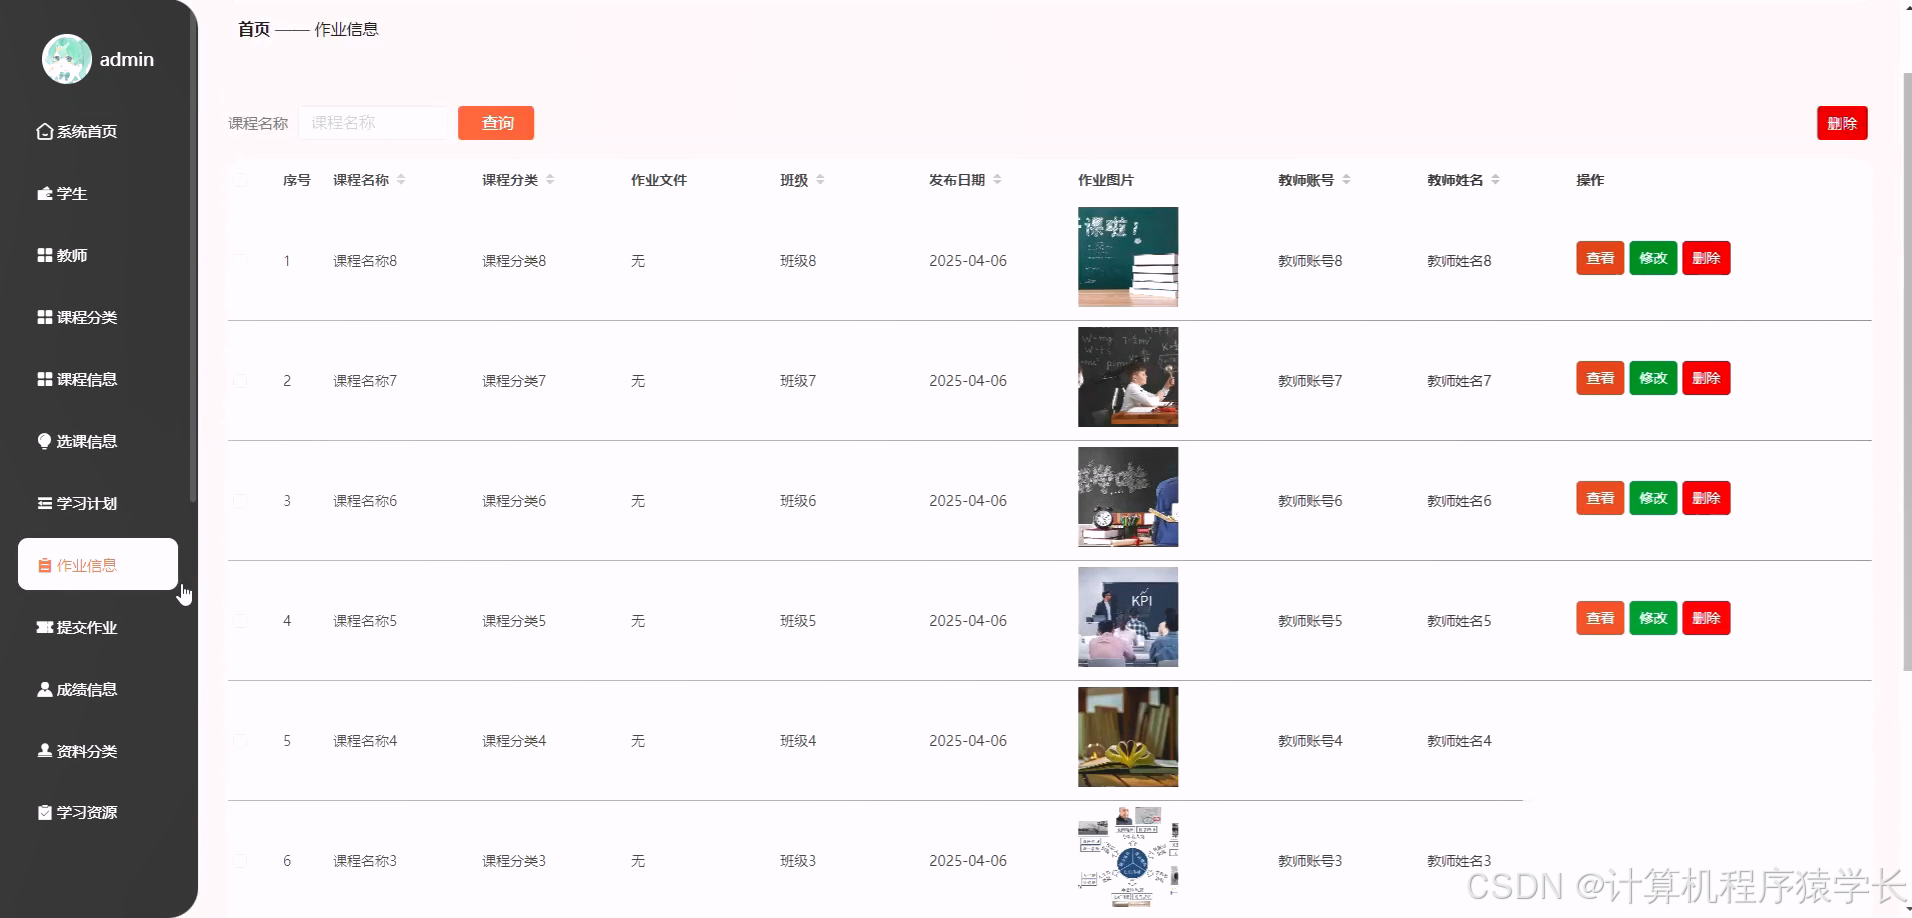The image size is (1912, 918).
Task: Open 教师 via its grid icon
Action: (44, 255)
